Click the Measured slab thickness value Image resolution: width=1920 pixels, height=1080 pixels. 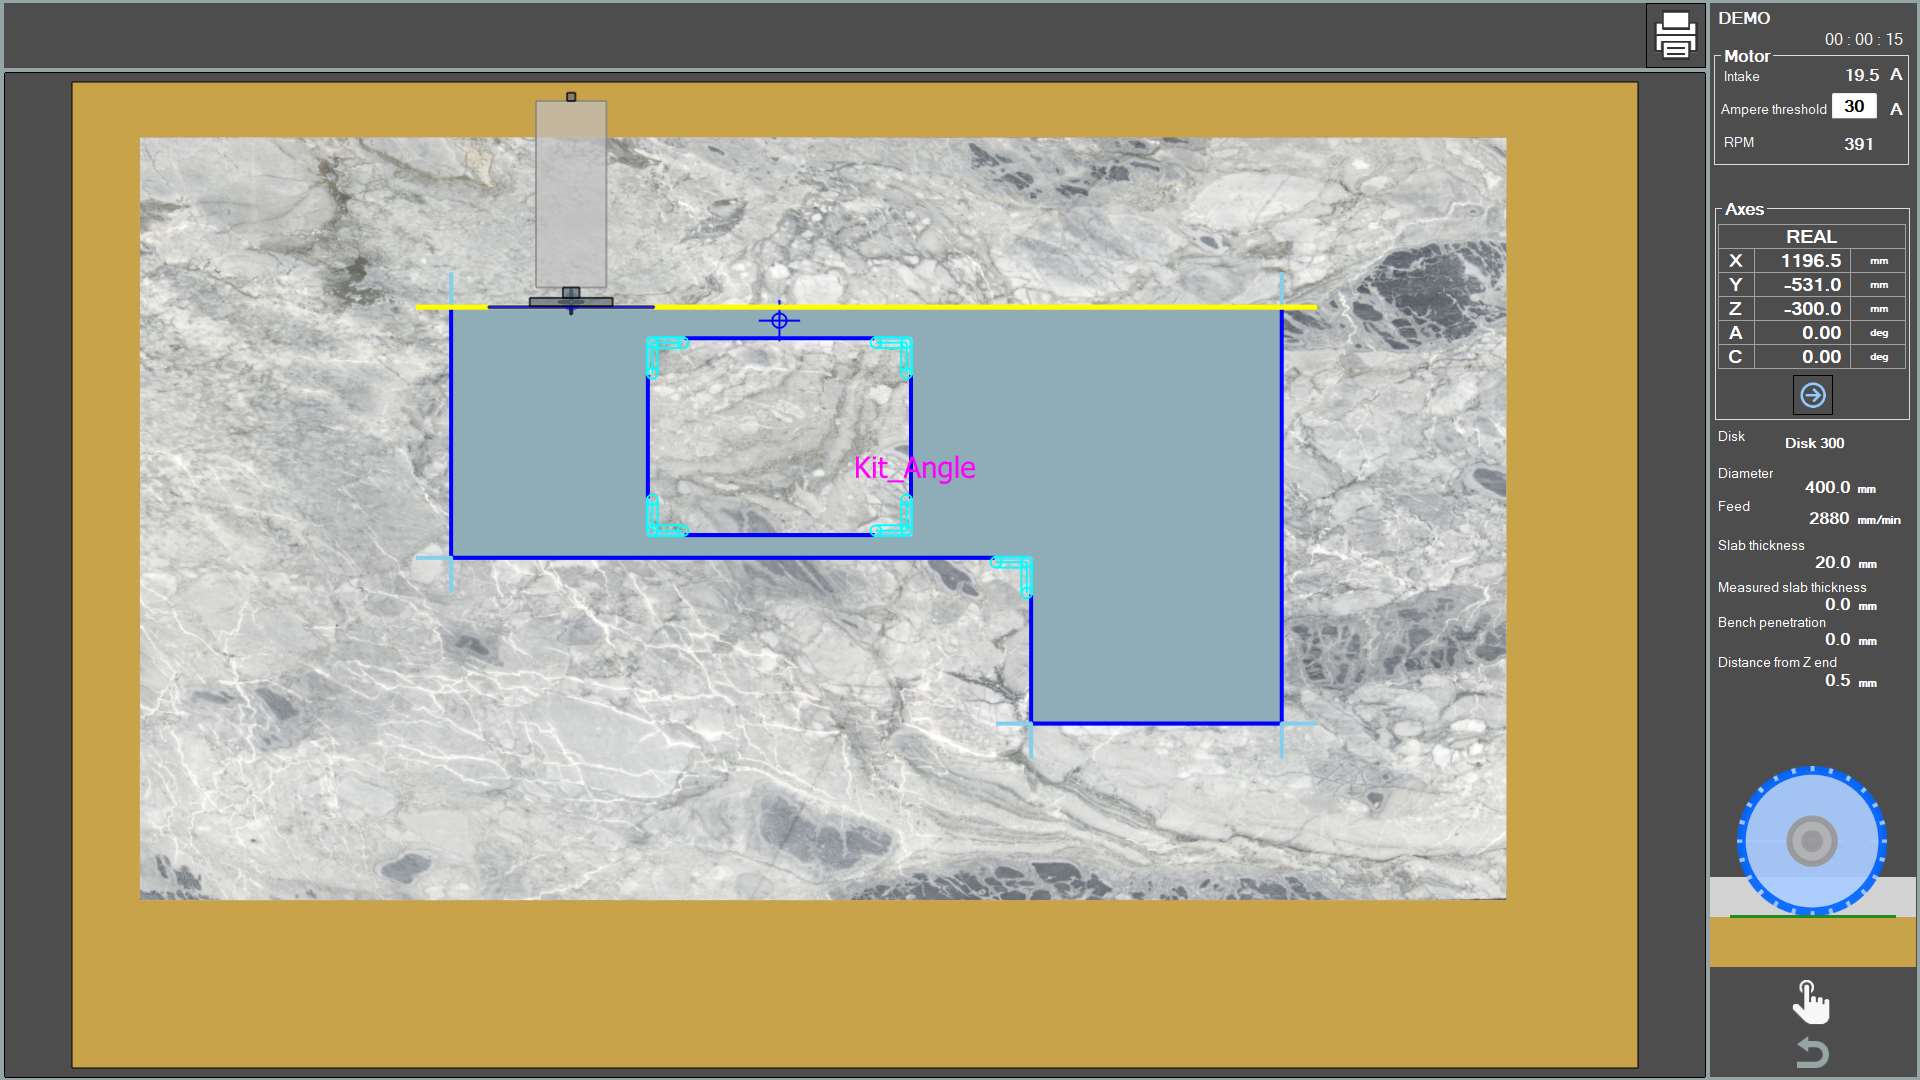point(1837,604)
